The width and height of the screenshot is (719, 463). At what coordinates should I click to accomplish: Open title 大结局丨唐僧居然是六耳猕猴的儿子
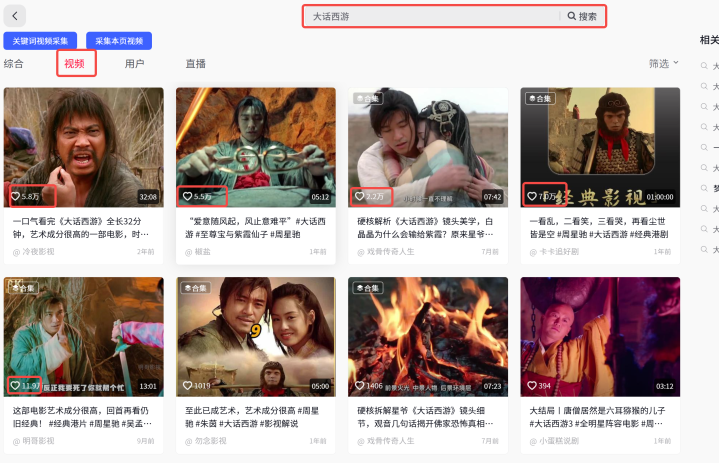point(597,417)
